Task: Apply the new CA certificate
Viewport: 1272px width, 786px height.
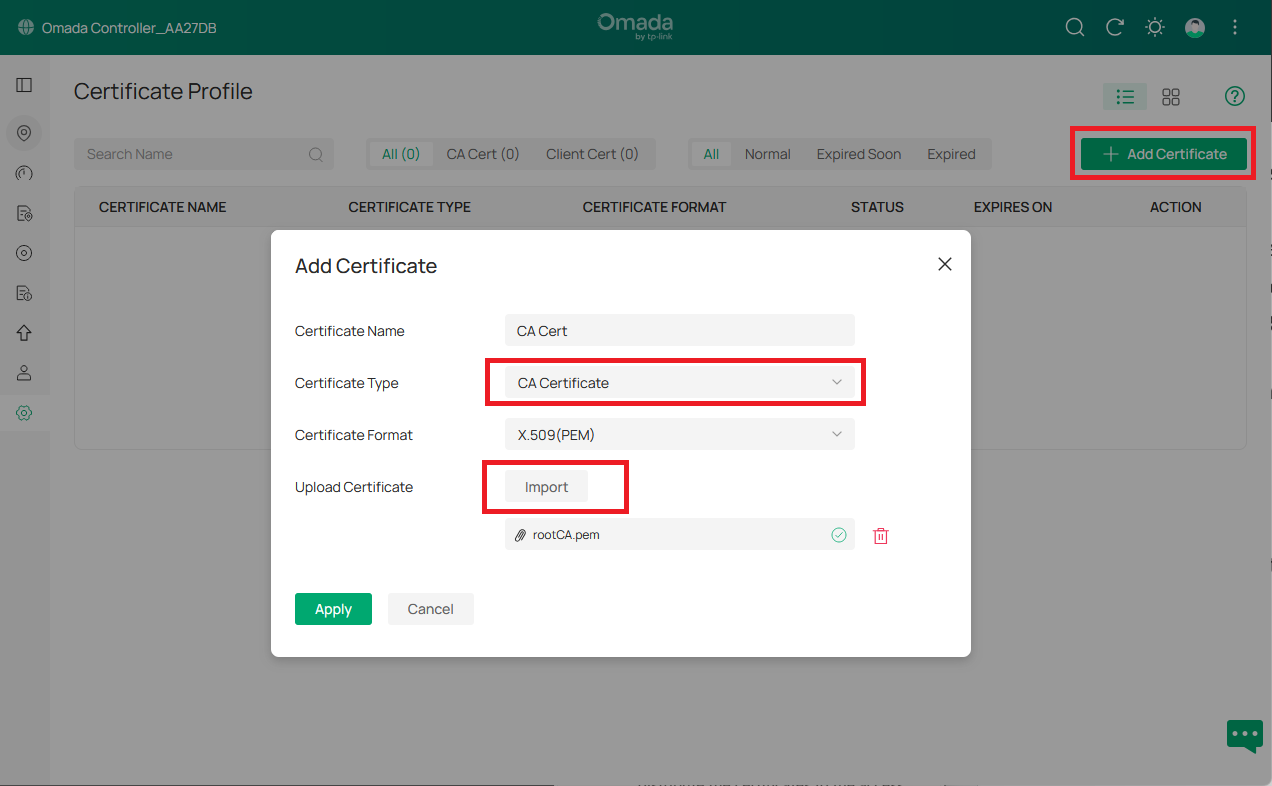Action: click(333, 608)
